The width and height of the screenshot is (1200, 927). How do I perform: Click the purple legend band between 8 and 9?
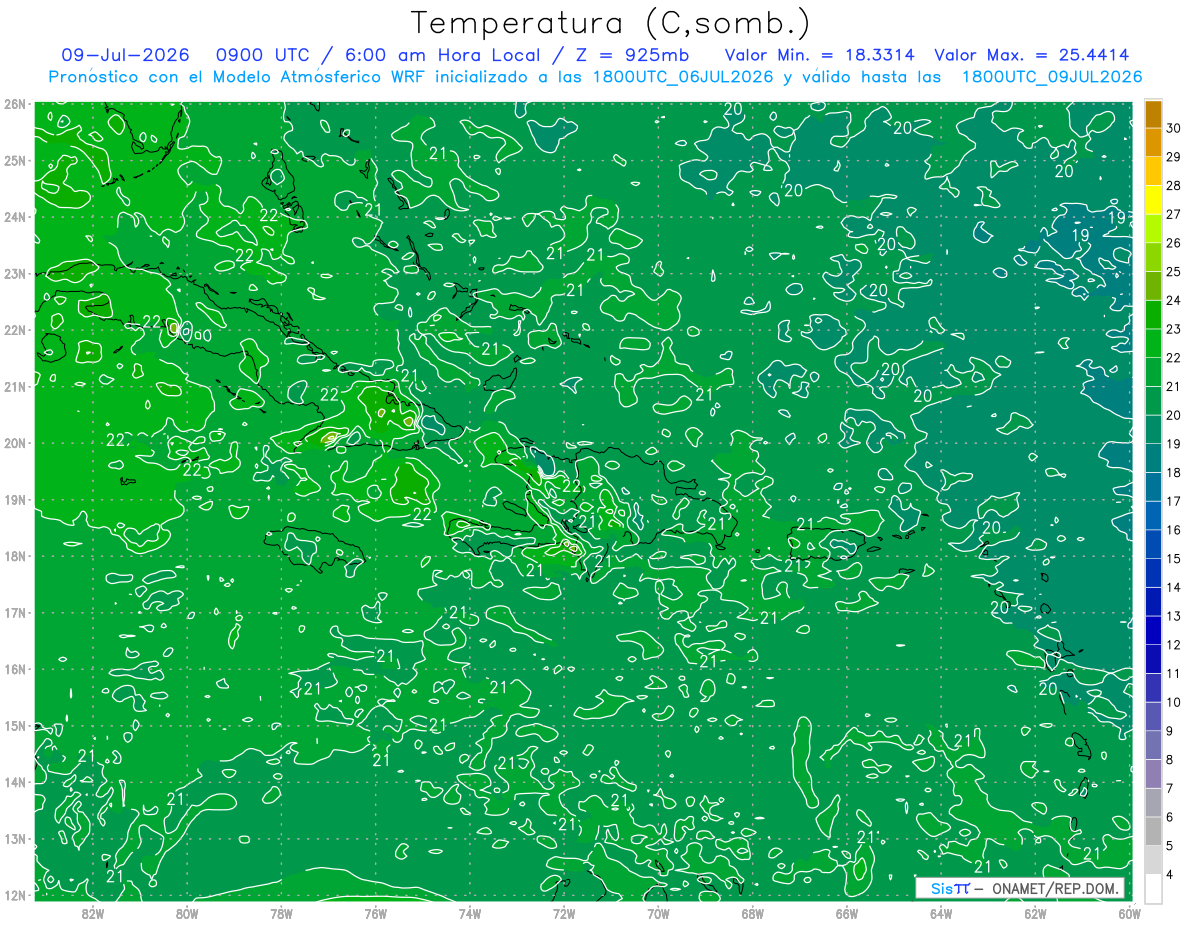tap(1153, 746)
